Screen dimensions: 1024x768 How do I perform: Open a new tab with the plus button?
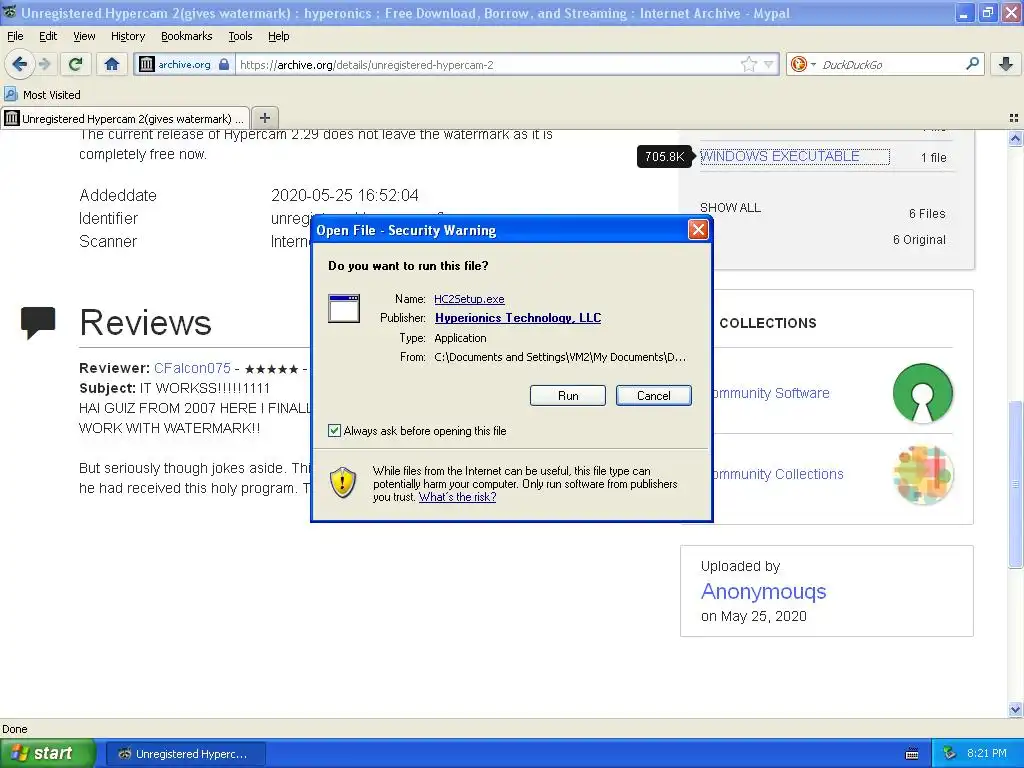264,118
